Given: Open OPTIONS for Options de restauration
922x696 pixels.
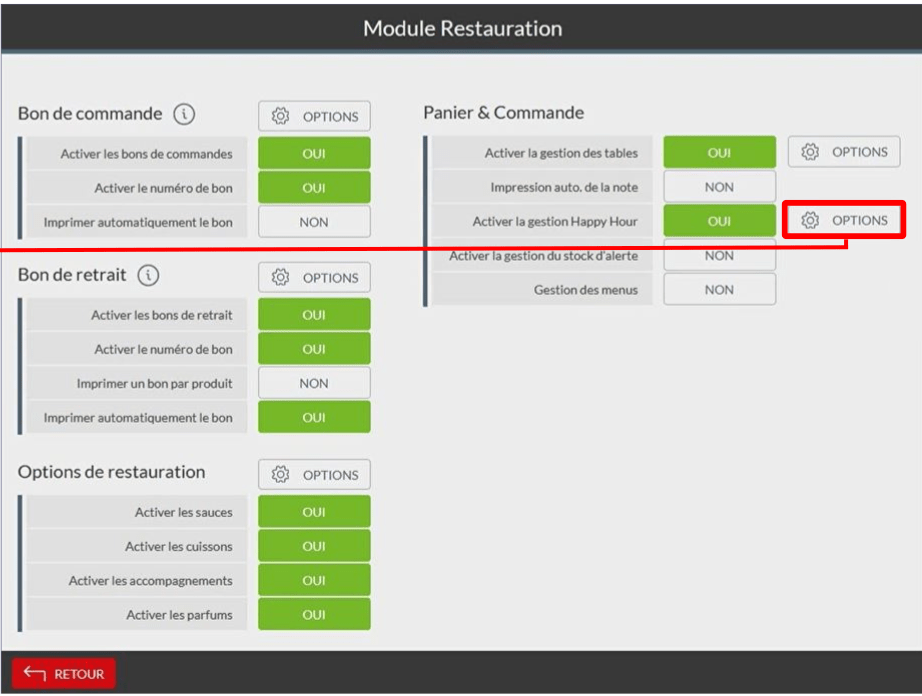Looking at the screenshot, I should 314,474.
